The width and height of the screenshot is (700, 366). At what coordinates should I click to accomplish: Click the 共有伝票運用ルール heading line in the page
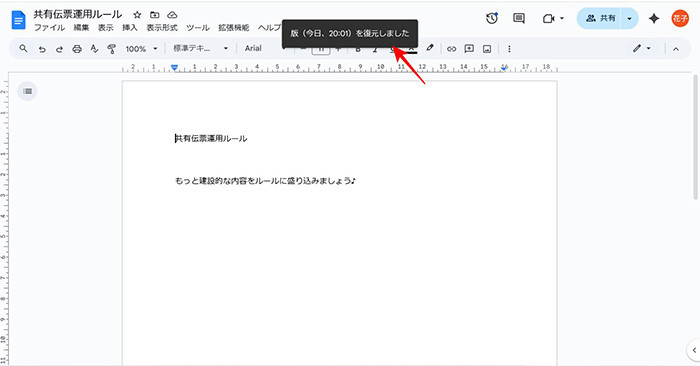211,138
